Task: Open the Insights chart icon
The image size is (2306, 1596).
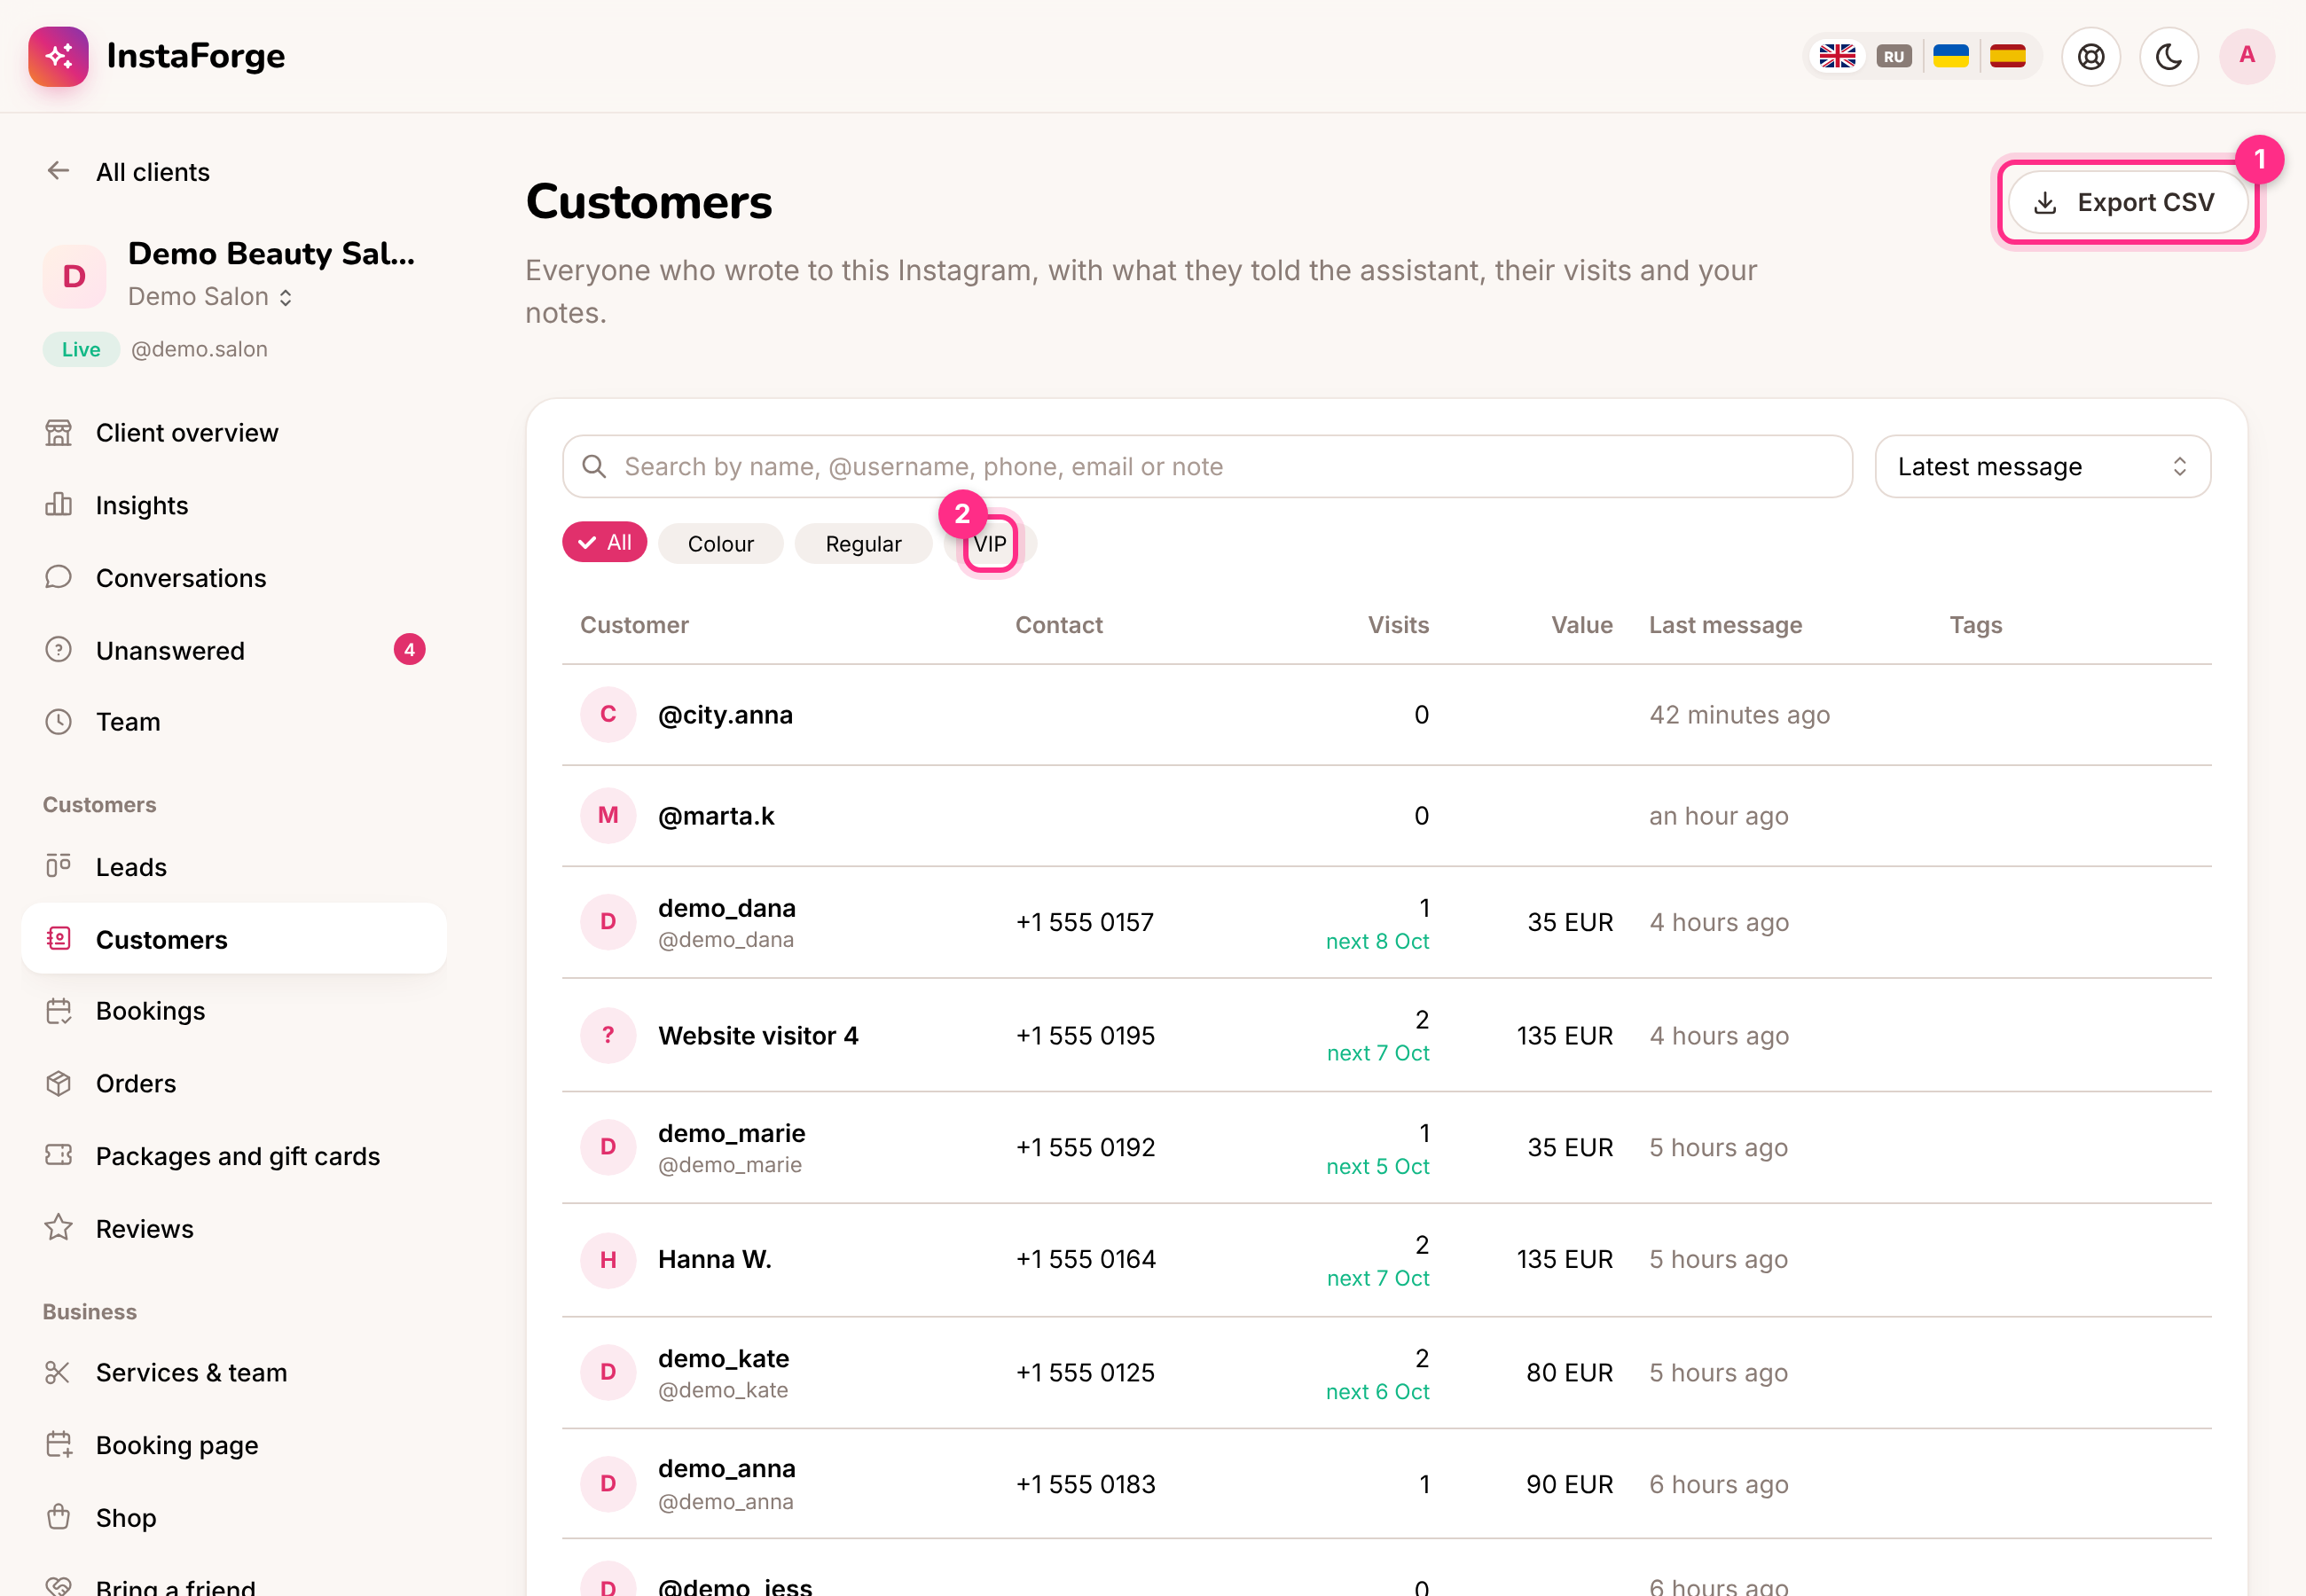Action: point(59,505)
